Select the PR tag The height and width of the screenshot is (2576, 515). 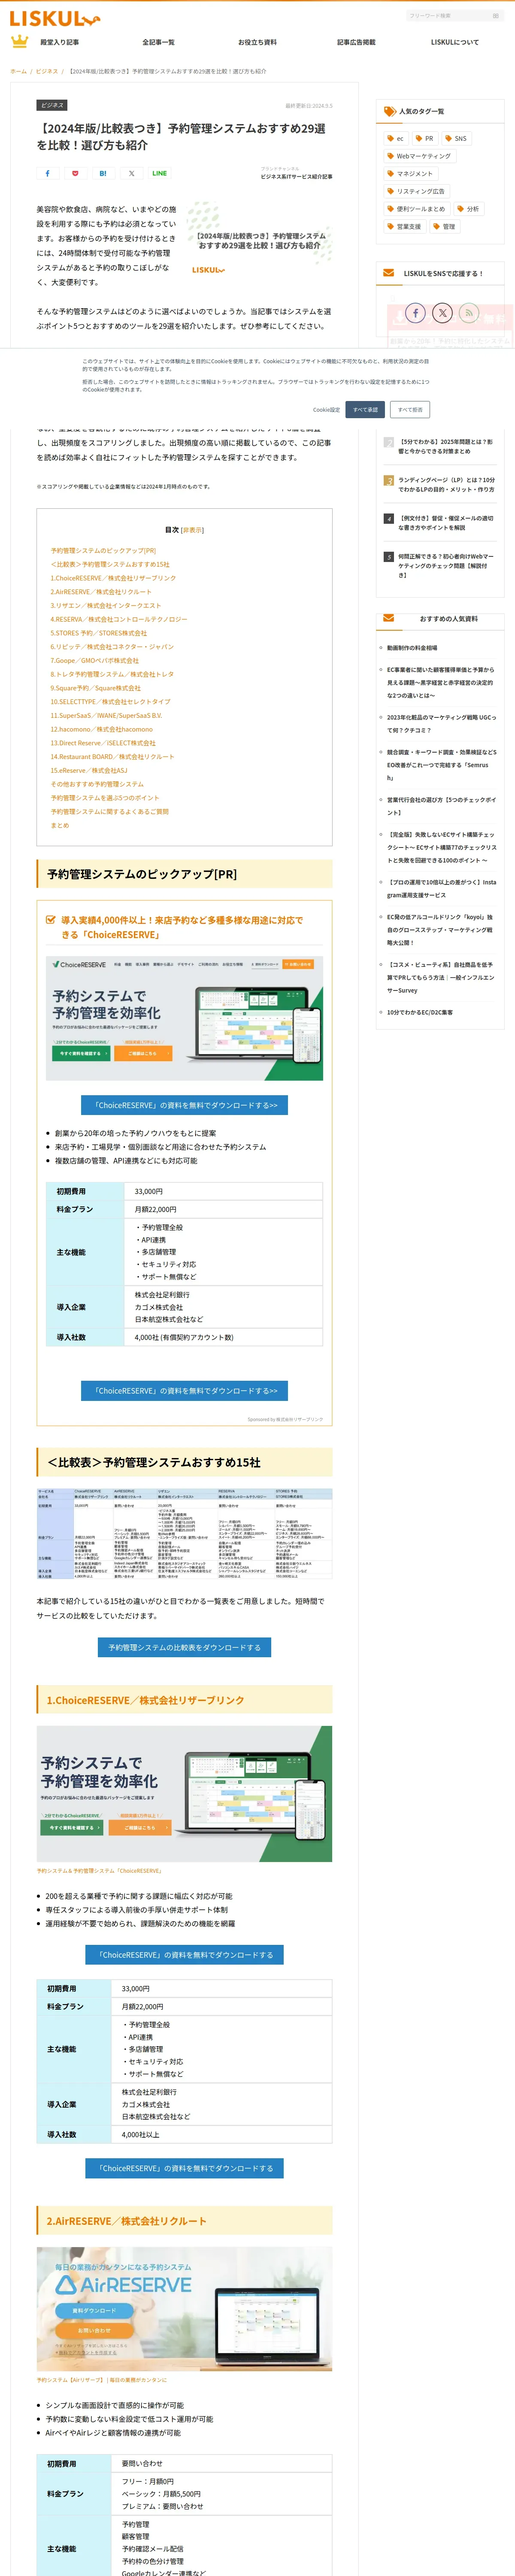[424, 139]
